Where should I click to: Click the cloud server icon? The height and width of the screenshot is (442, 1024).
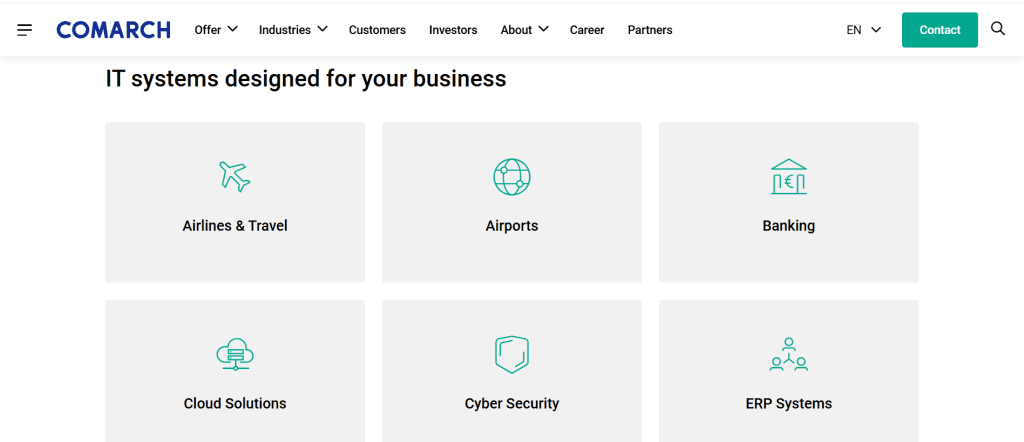[235, 354]
